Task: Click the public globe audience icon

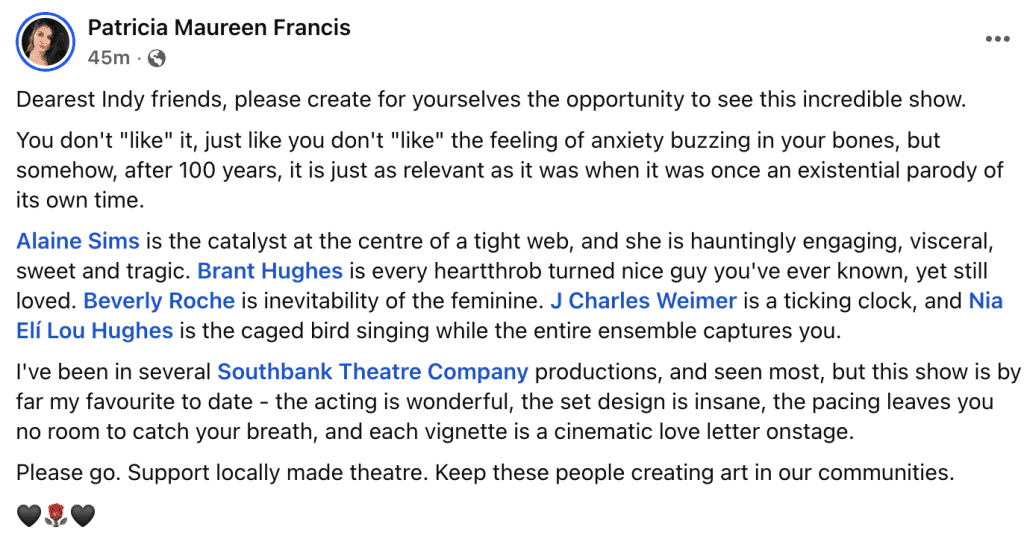Action: 156,58
